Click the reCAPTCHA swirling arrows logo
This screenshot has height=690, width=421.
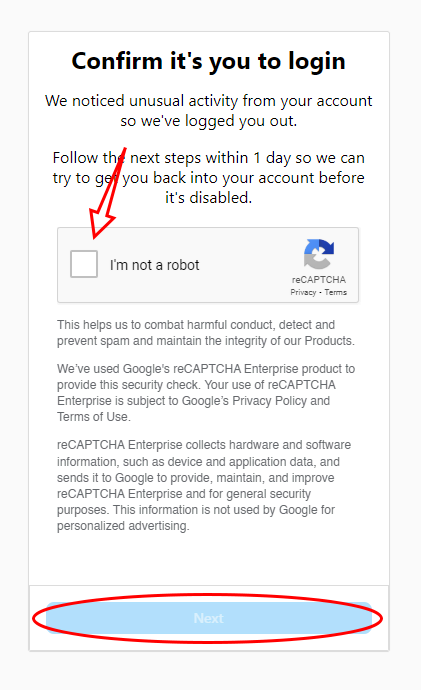click(x=319, y=254)
